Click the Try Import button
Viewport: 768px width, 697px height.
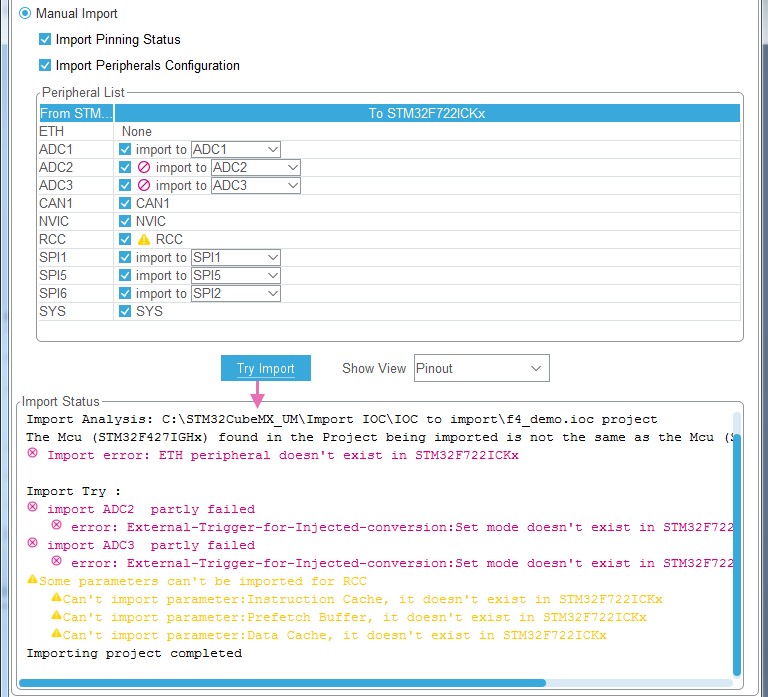pyautogui.click(x=265, y=368)
